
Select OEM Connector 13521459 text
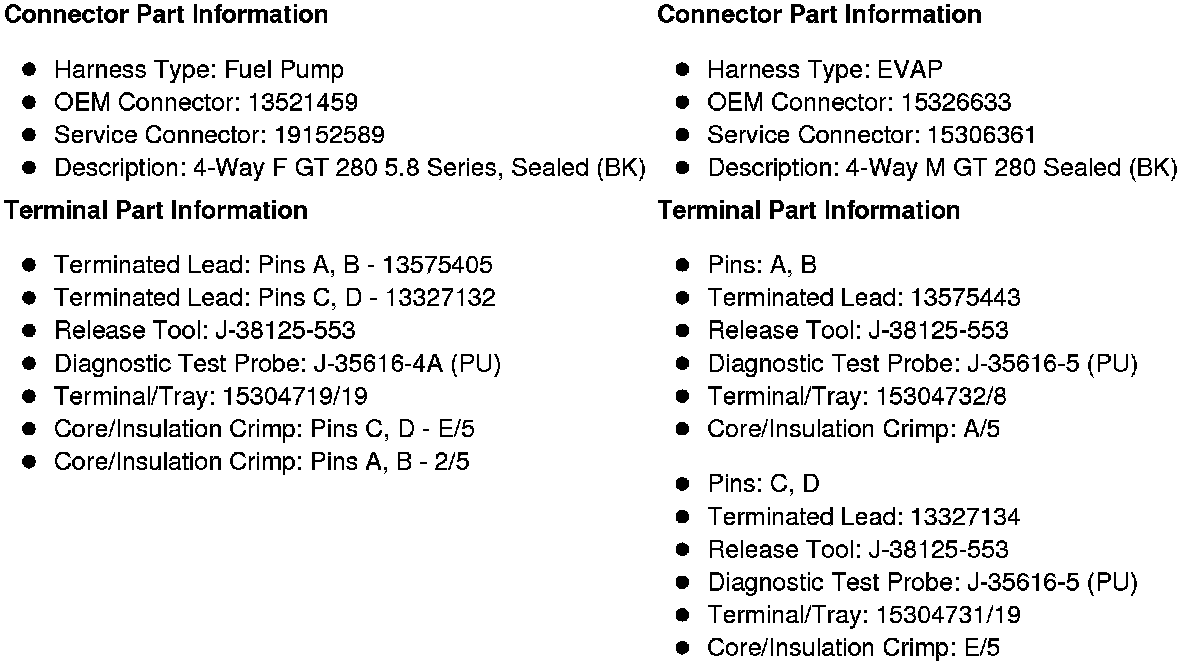click(206, 103)
